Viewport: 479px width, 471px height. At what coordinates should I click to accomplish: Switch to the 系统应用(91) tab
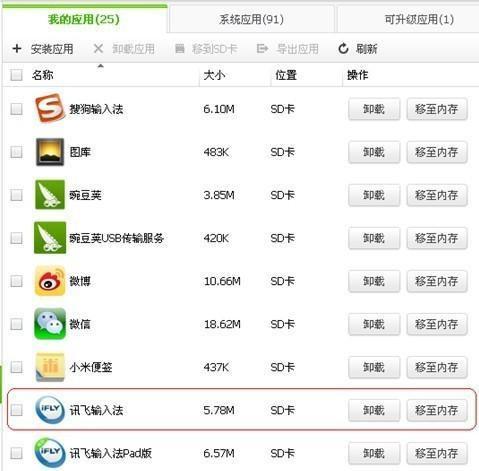point(251,19)
